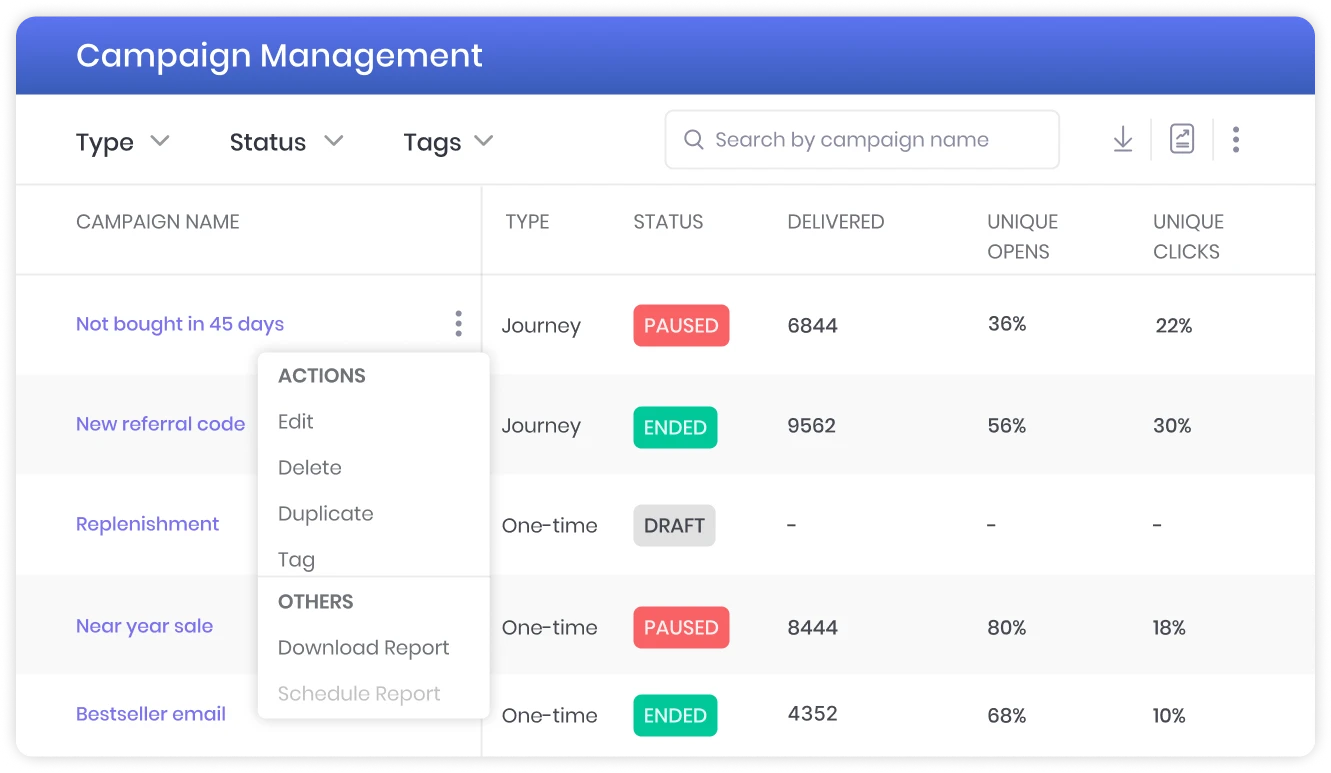This screenshot has width=1331, height=773.
Task: Click the DELIVERED column header
Action: pyautogui.click(x=836, y=222)
